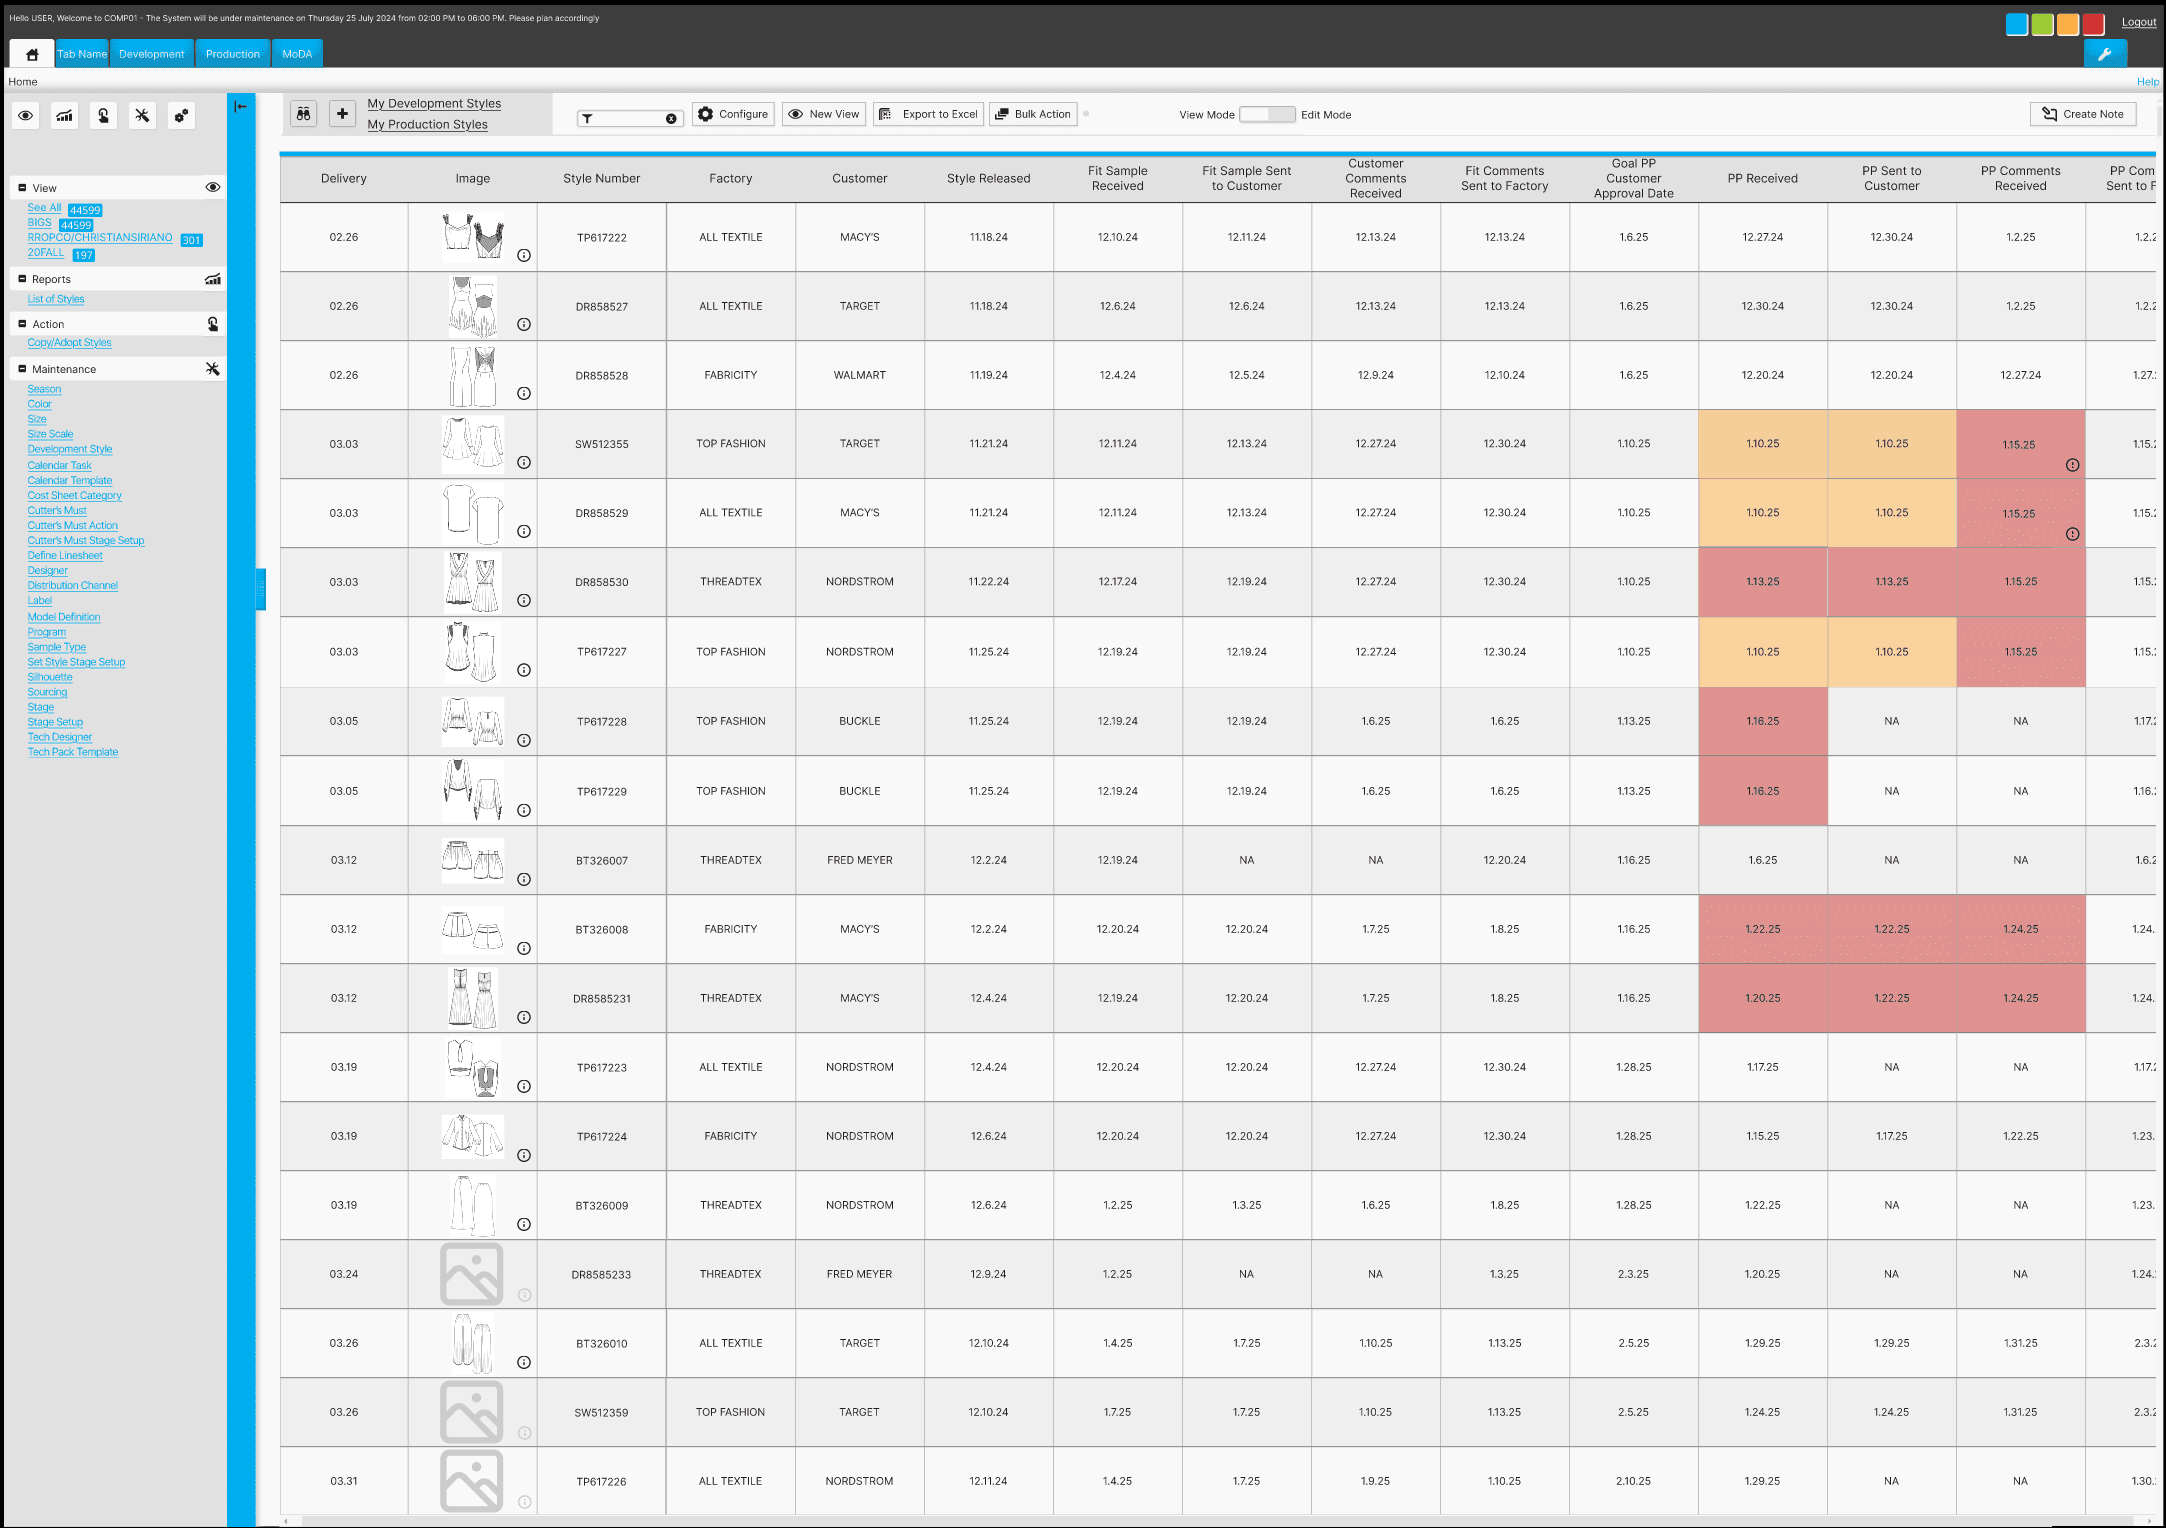Click info icon for style TP617222

coord(524,256)
